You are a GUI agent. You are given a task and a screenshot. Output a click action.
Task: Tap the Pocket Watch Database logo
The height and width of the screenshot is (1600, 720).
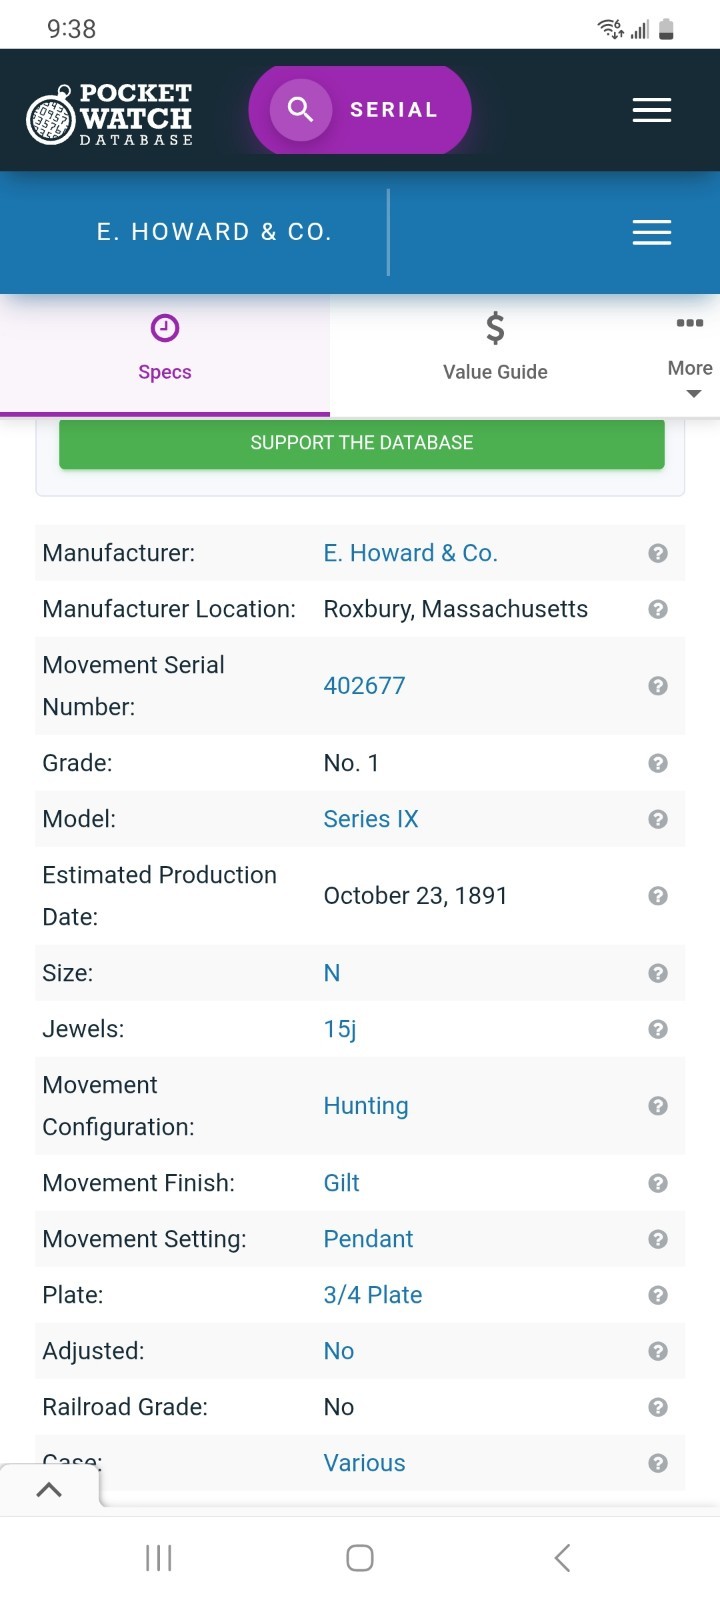108,114
